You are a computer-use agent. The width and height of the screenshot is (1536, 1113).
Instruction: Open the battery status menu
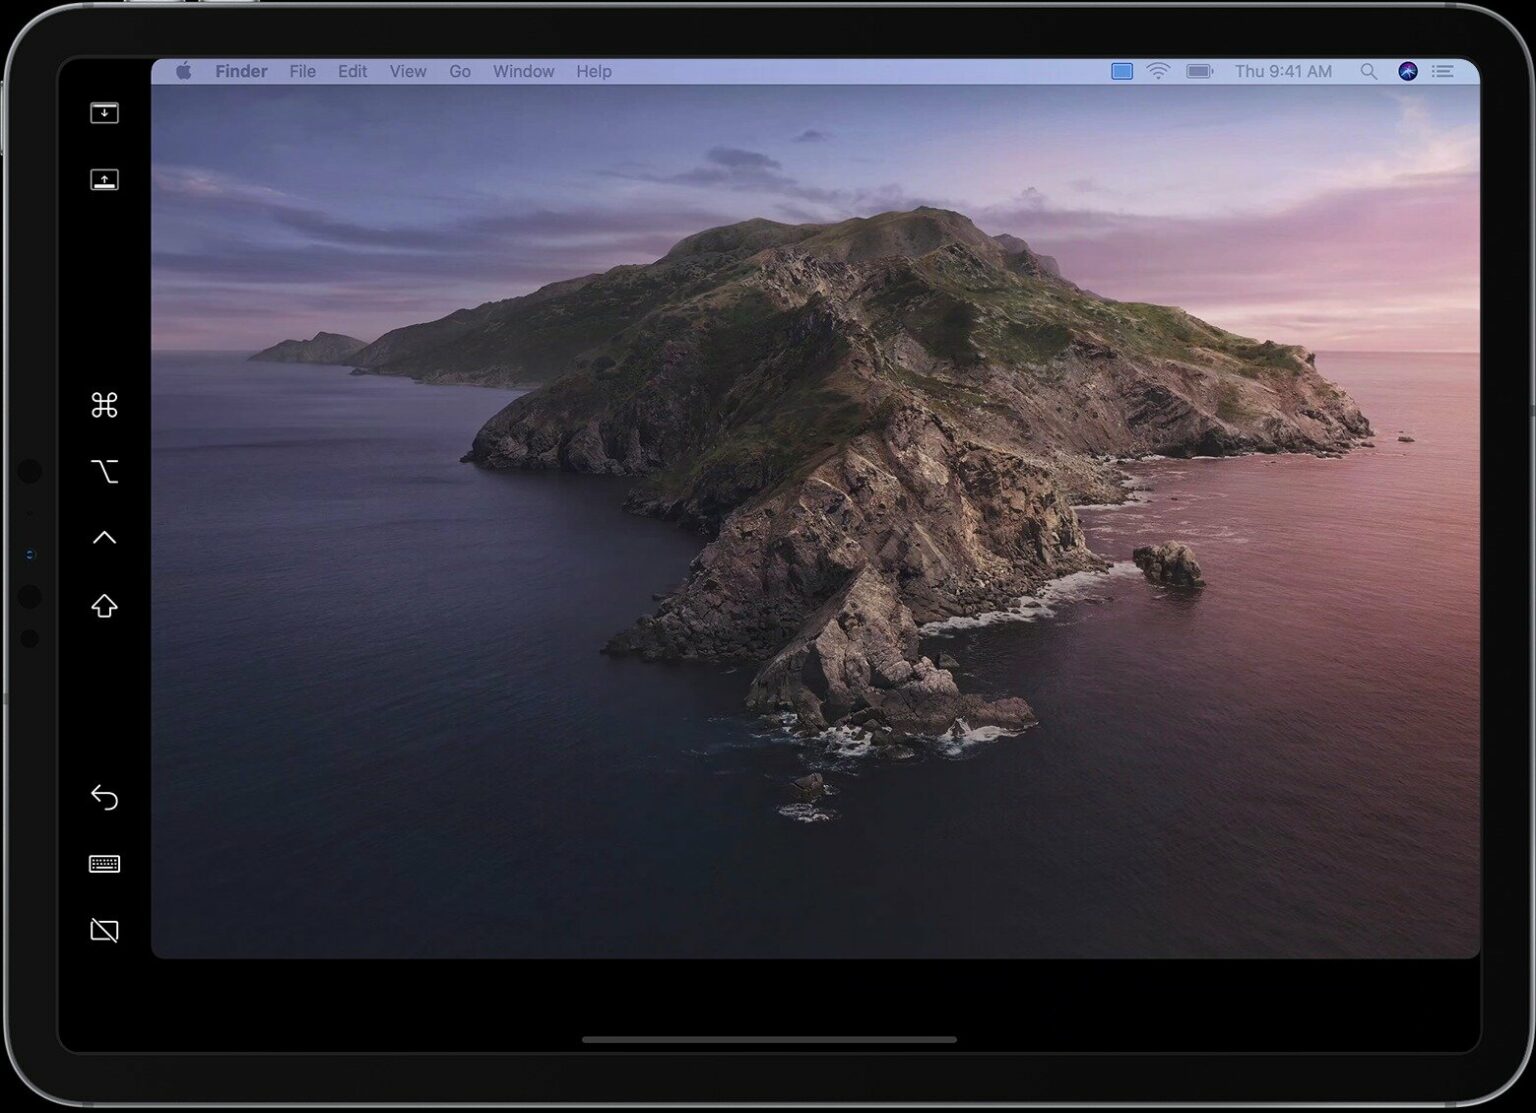1198,71
